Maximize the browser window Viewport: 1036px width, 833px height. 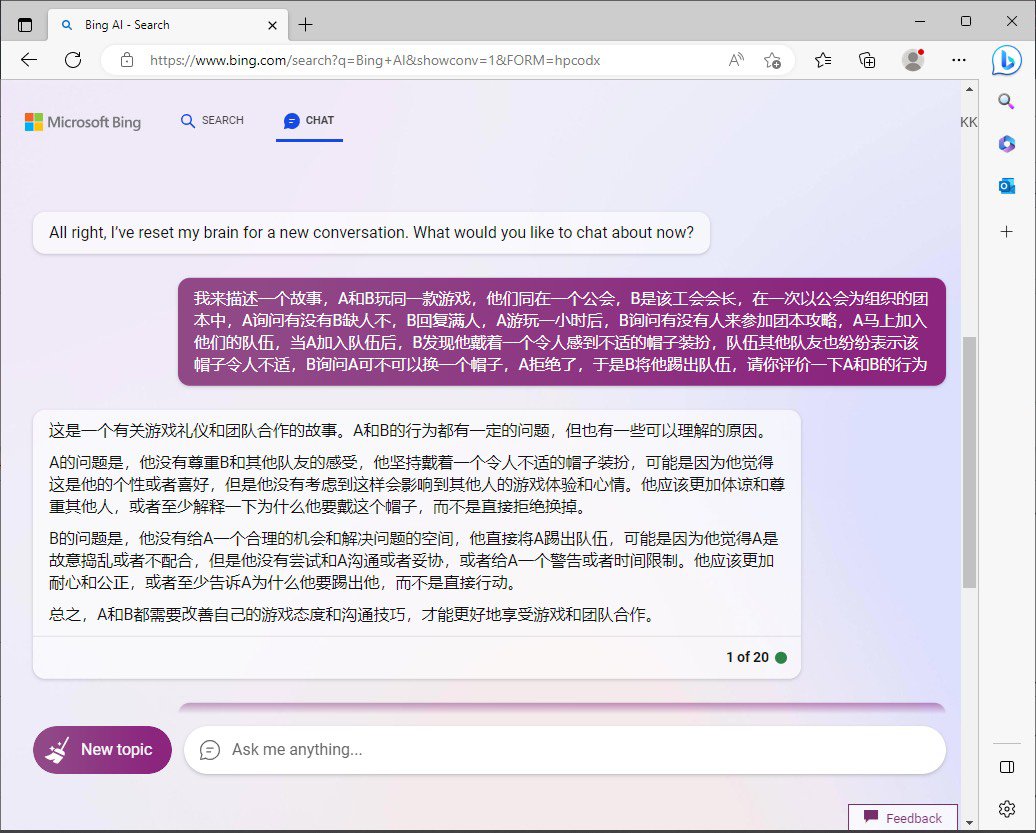965,21
